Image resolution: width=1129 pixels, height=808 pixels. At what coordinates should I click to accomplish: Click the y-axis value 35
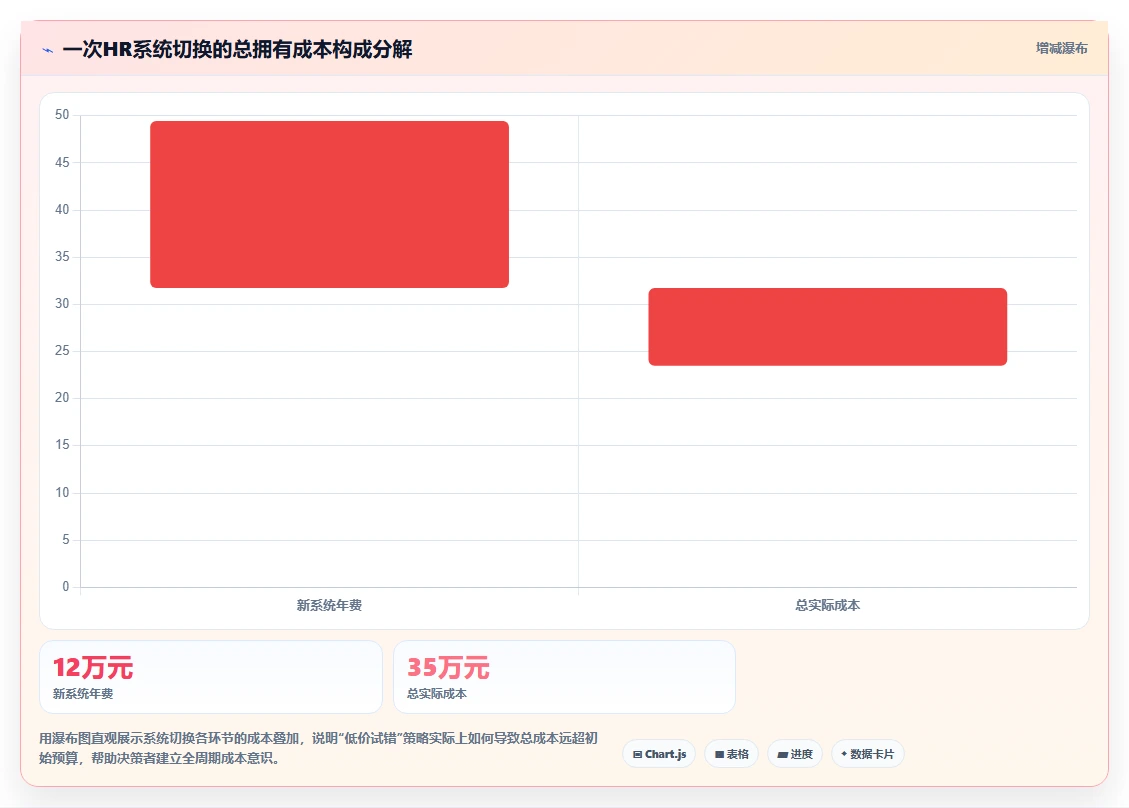[x=62, y=256]
